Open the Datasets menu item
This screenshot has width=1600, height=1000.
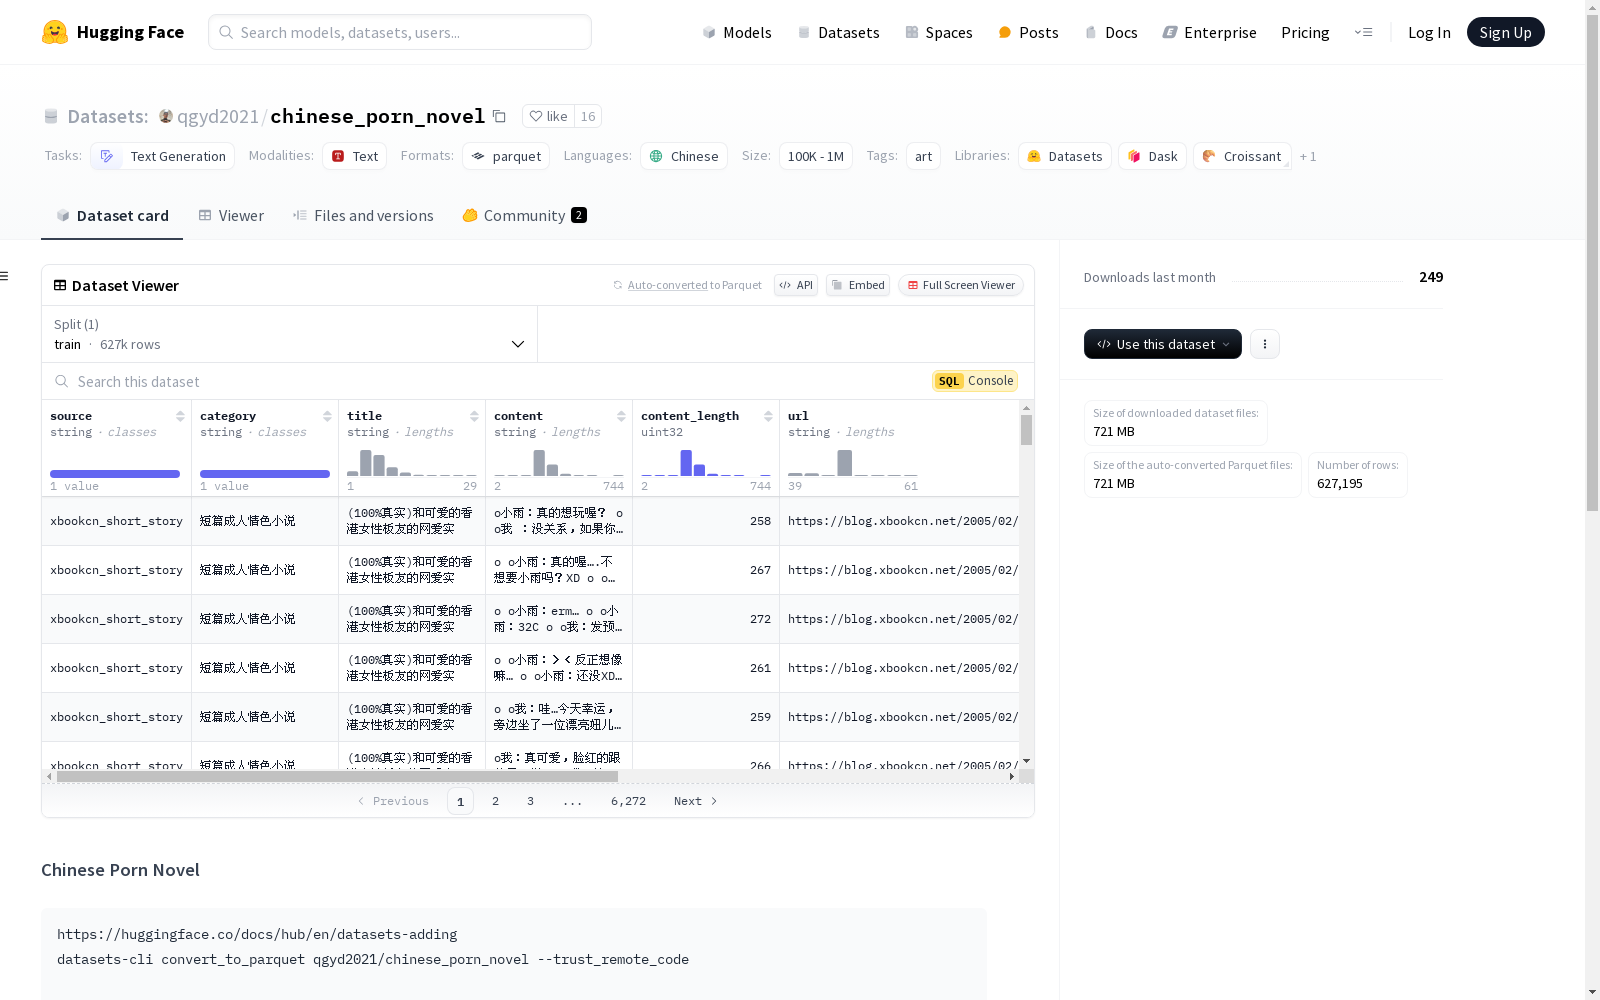(x=838, y=32)
